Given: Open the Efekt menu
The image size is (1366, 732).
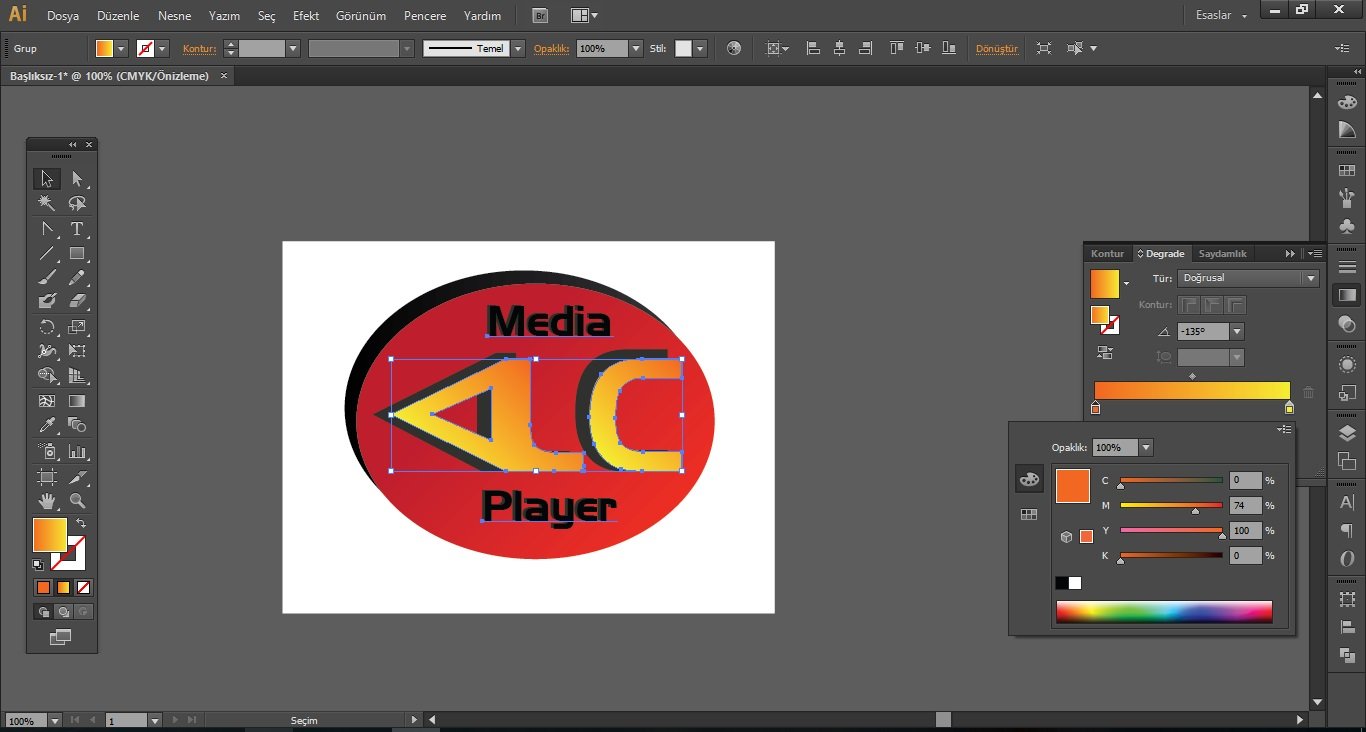Looking at the screenshot, I should (306, 16).
